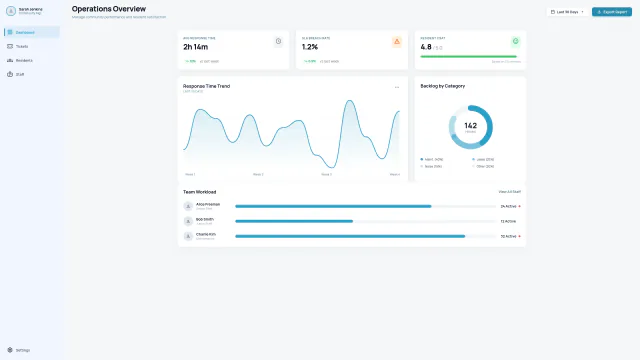Click the dark blue Maintenance legend dot
640x360 pixels.
point(422,160)
